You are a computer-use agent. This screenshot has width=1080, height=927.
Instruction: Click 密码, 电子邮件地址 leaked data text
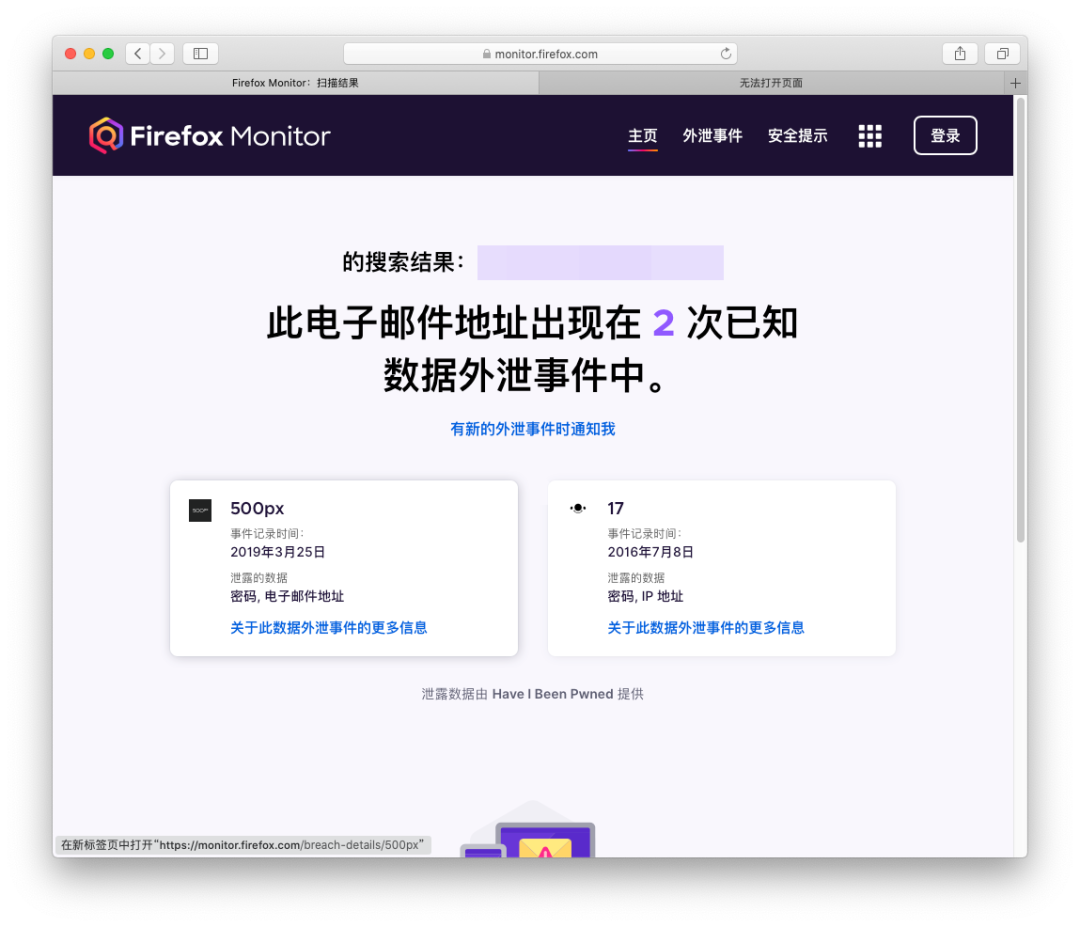click(x=287, y=596)
